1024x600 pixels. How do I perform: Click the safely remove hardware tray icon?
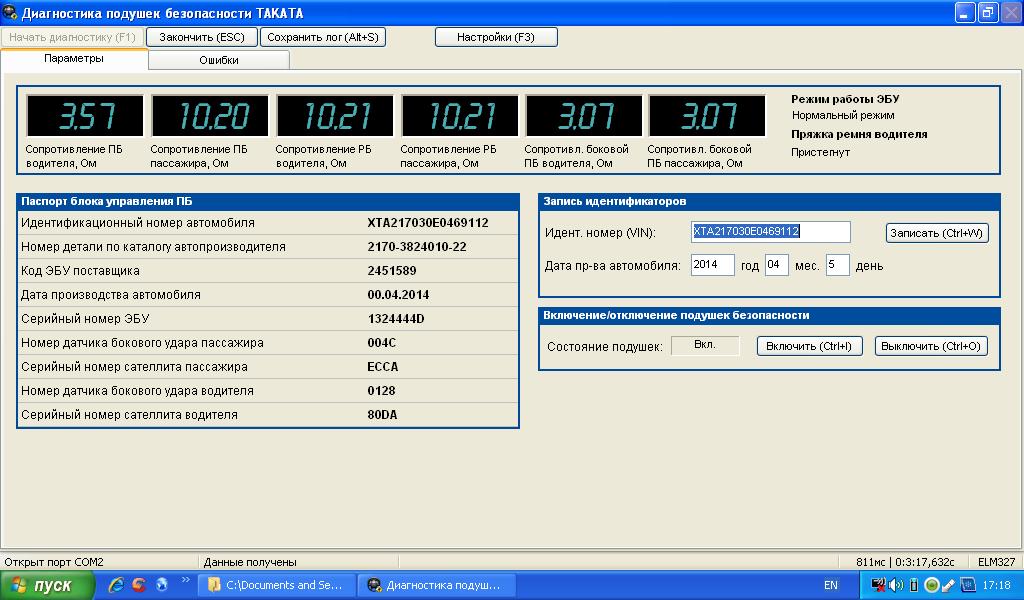(949, 585)
